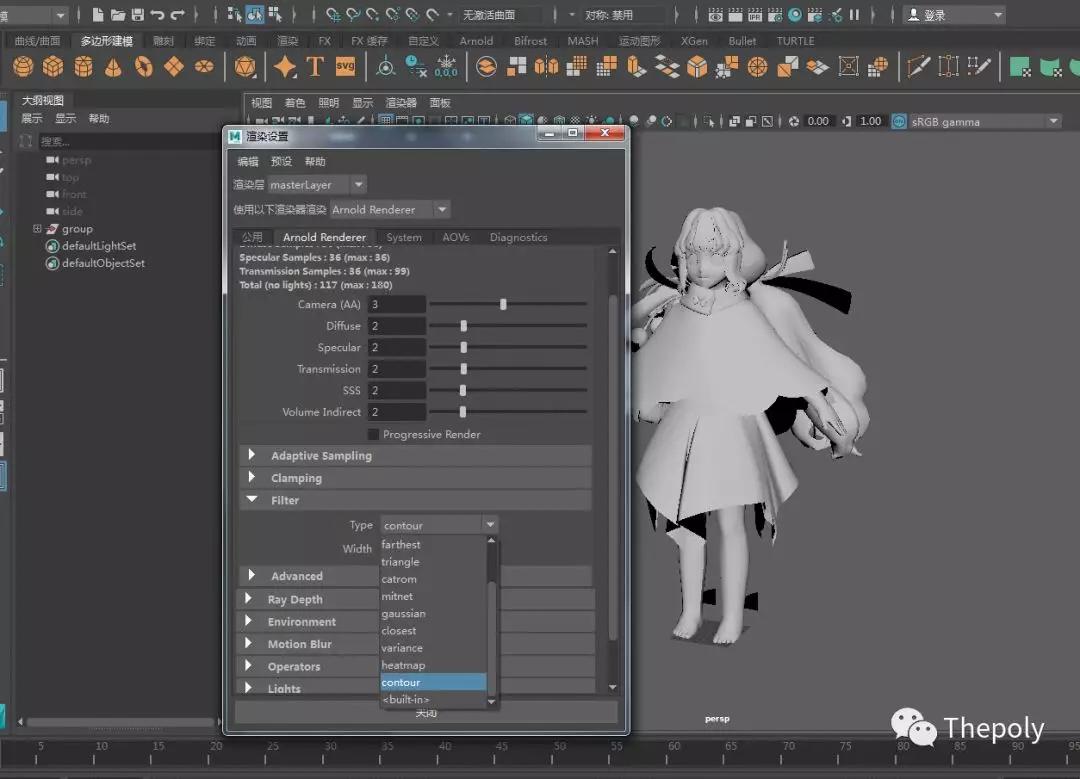This screenshot has width=1080, height=779.
Task: Click the polygon cylinder shelf icon
Action: point(84,67)
